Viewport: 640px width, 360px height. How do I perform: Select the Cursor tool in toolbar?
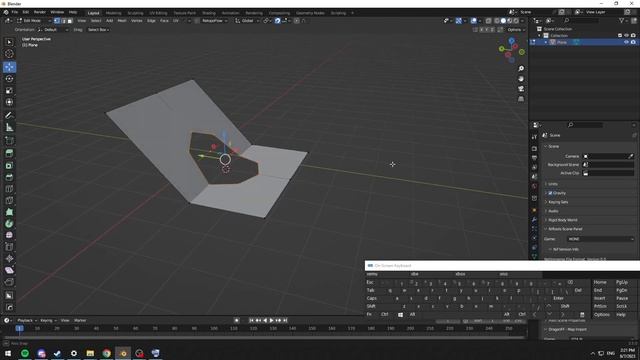click(x=9, y=54)
